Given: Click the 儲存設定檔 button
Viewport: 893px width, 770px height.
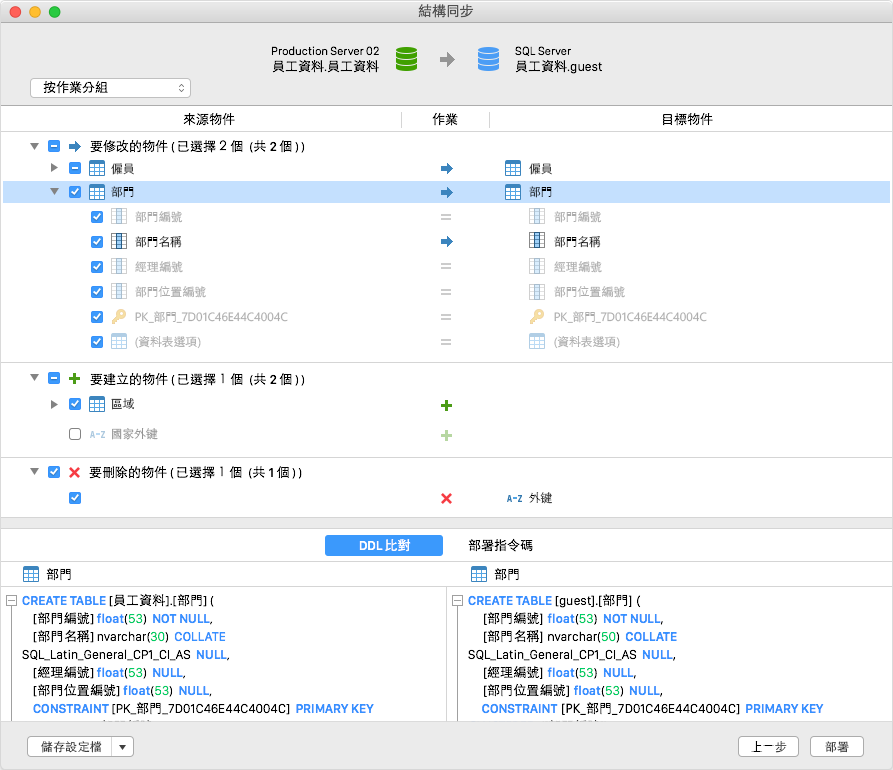Looking at the screenshot, I should click(70, 747).
